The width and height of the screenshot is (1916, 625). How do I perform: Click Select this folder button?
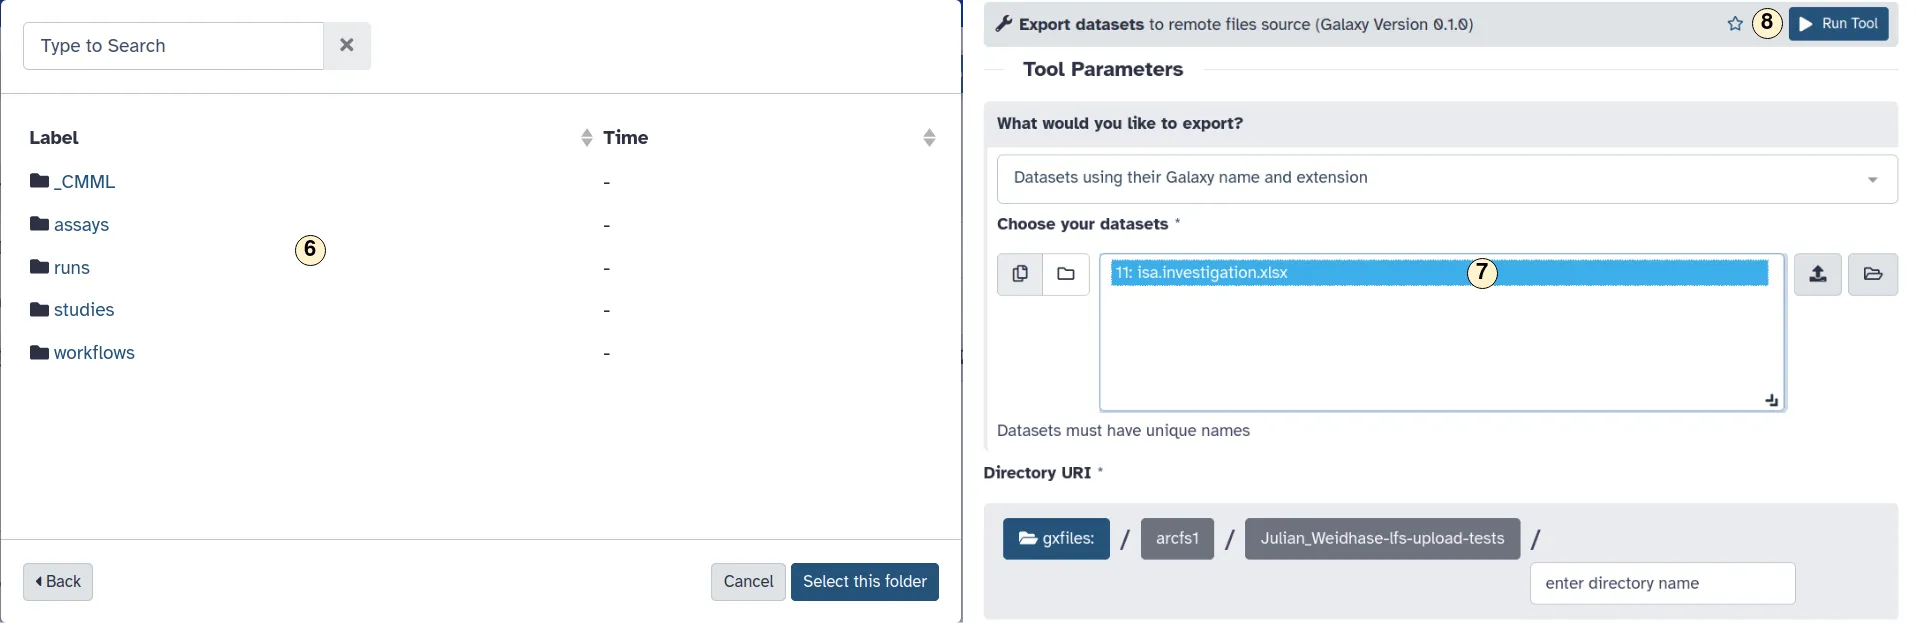click(864, 582)
